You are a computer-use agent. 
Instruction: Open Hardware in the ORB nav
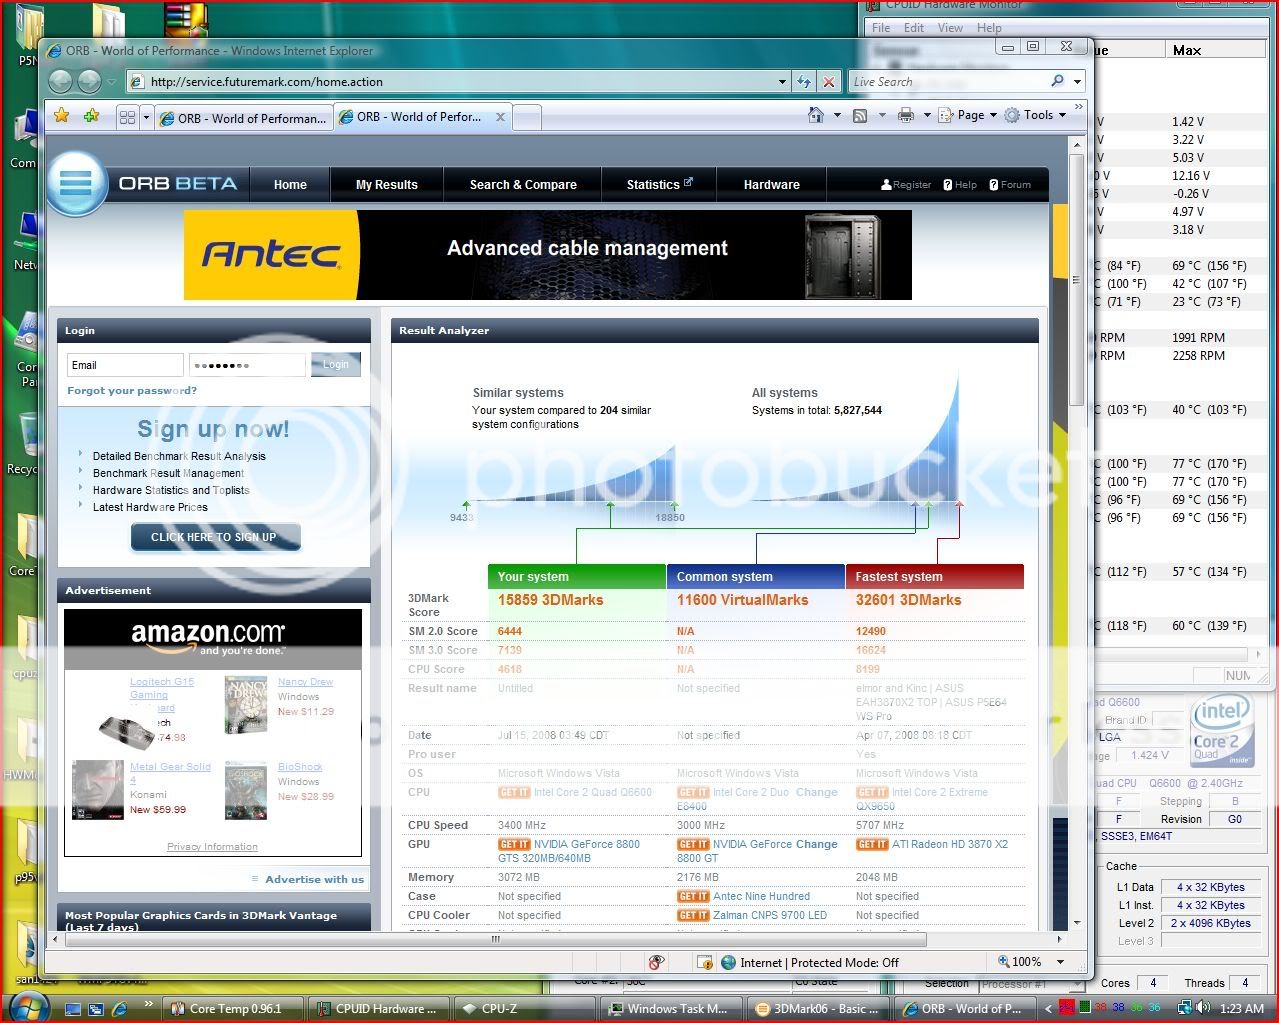[772, 184]
